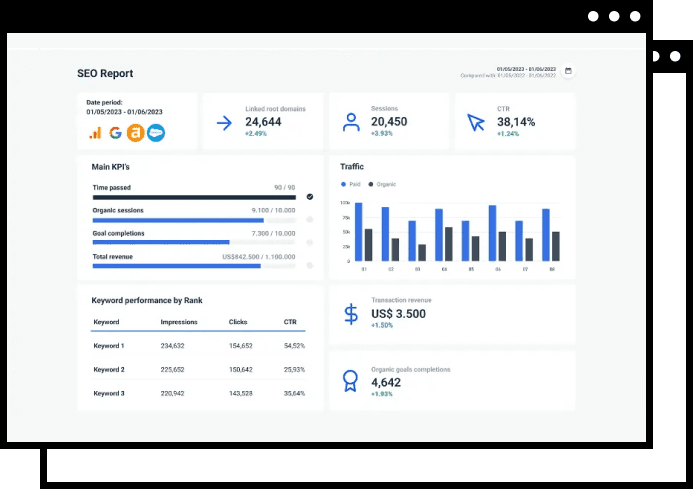Toggle the Organic series in Traffic legend

[380, 184]
